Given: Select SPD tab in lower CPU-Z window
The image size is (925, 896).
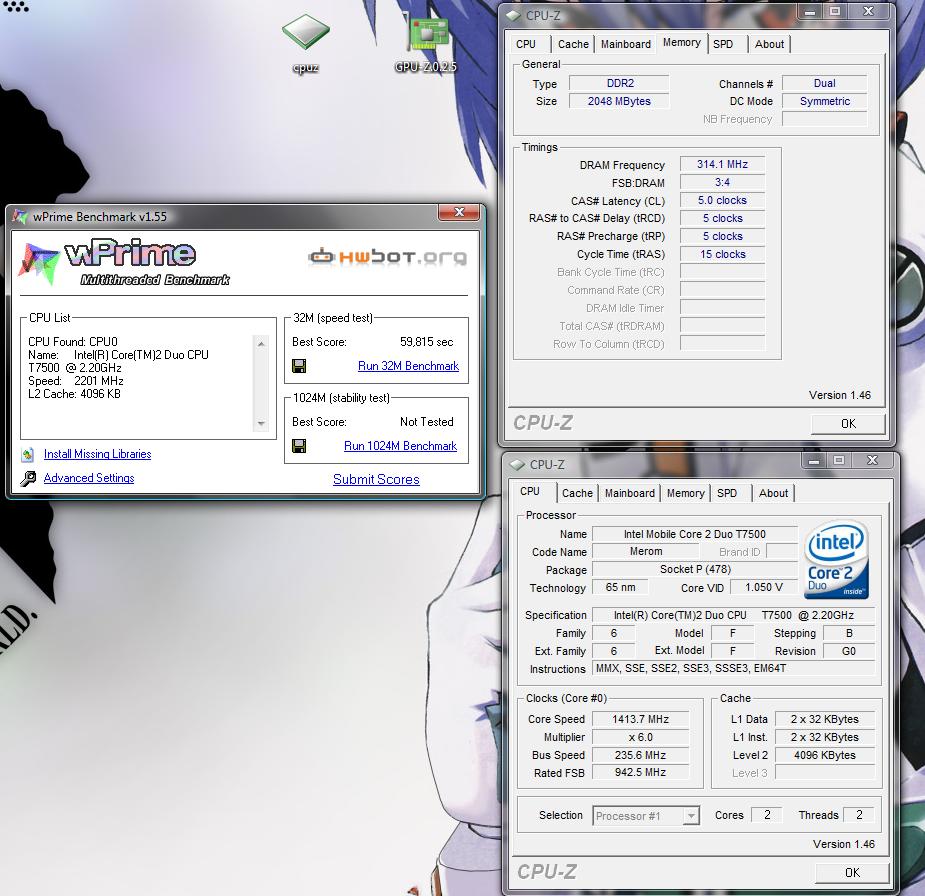Looking at the screenshot, I should click(x=727, y=493).
